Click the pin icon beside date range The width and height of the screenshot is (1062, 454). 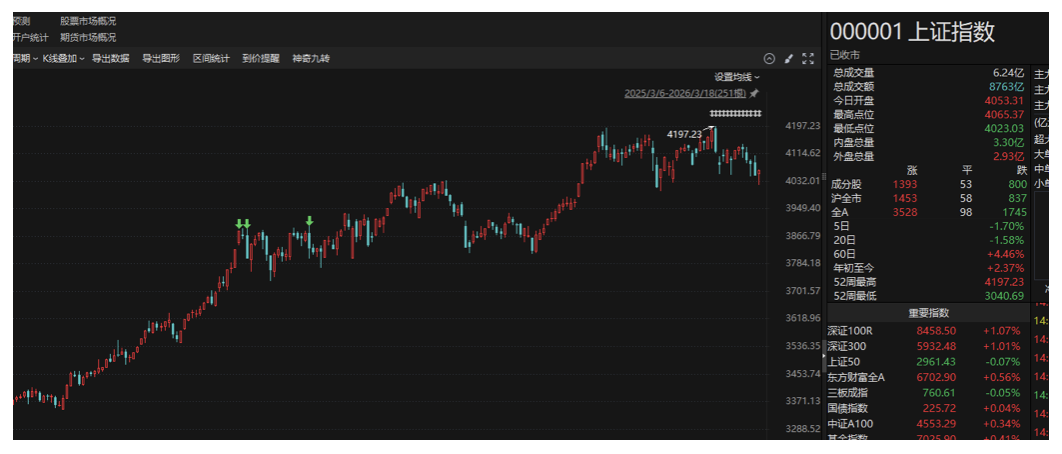coord(755,93)
